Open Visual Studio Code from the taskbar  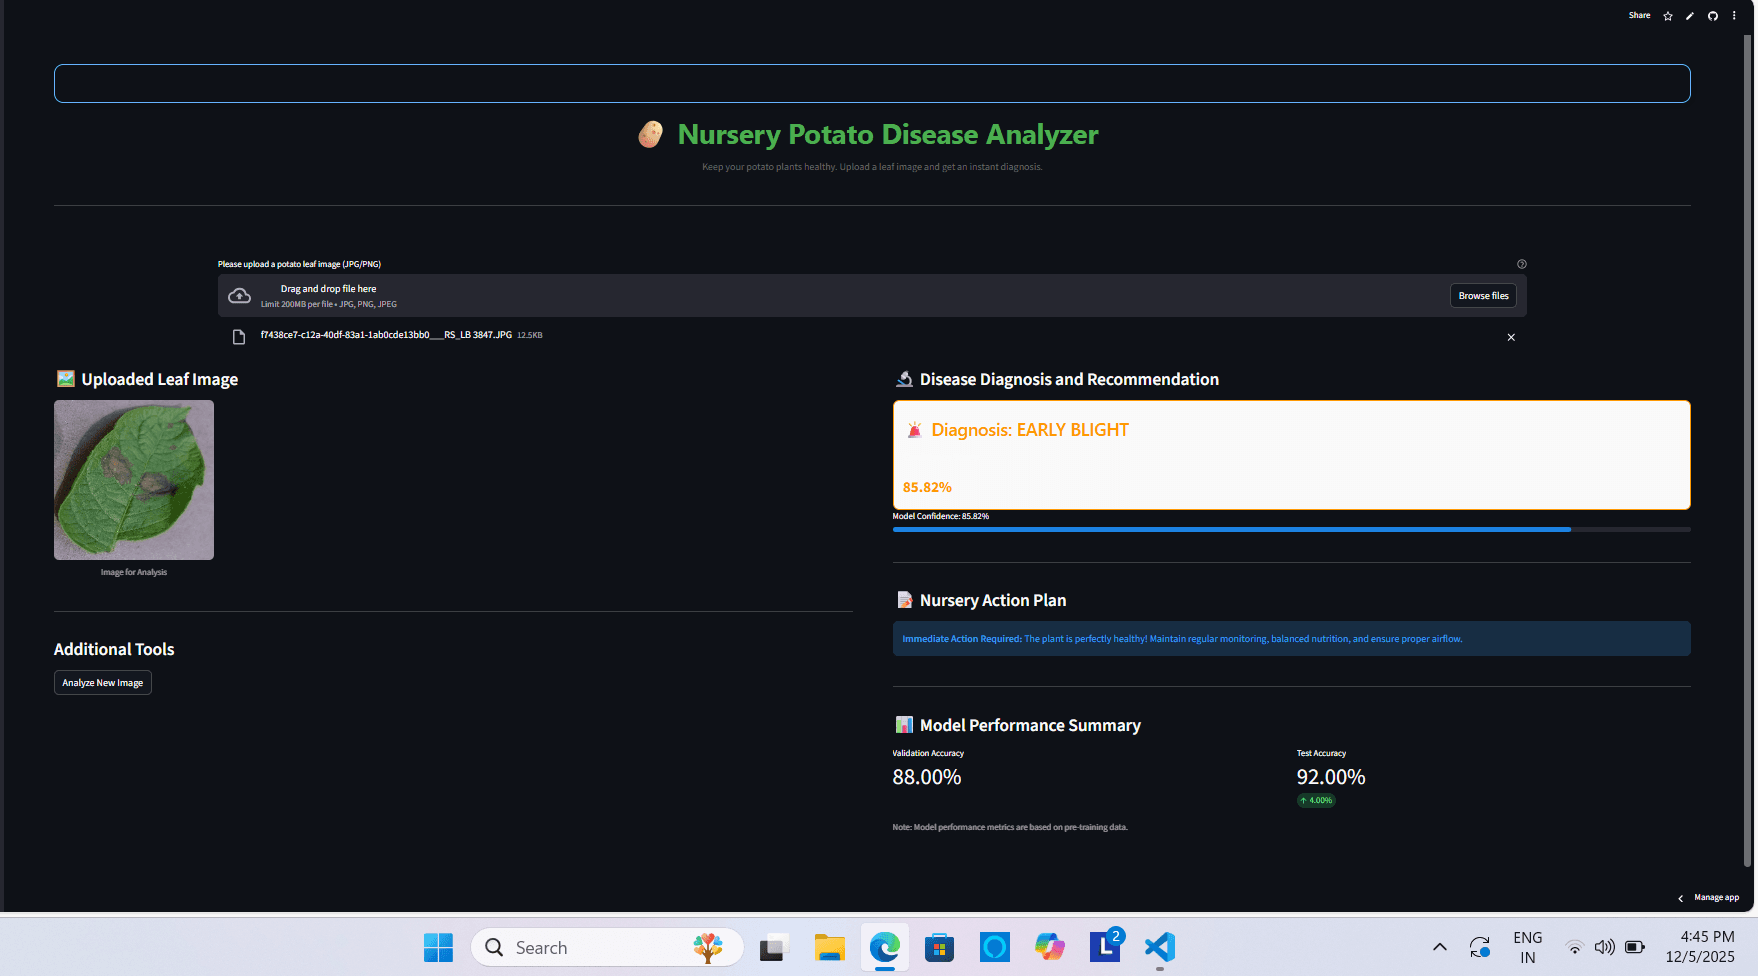click(1160, 947)
